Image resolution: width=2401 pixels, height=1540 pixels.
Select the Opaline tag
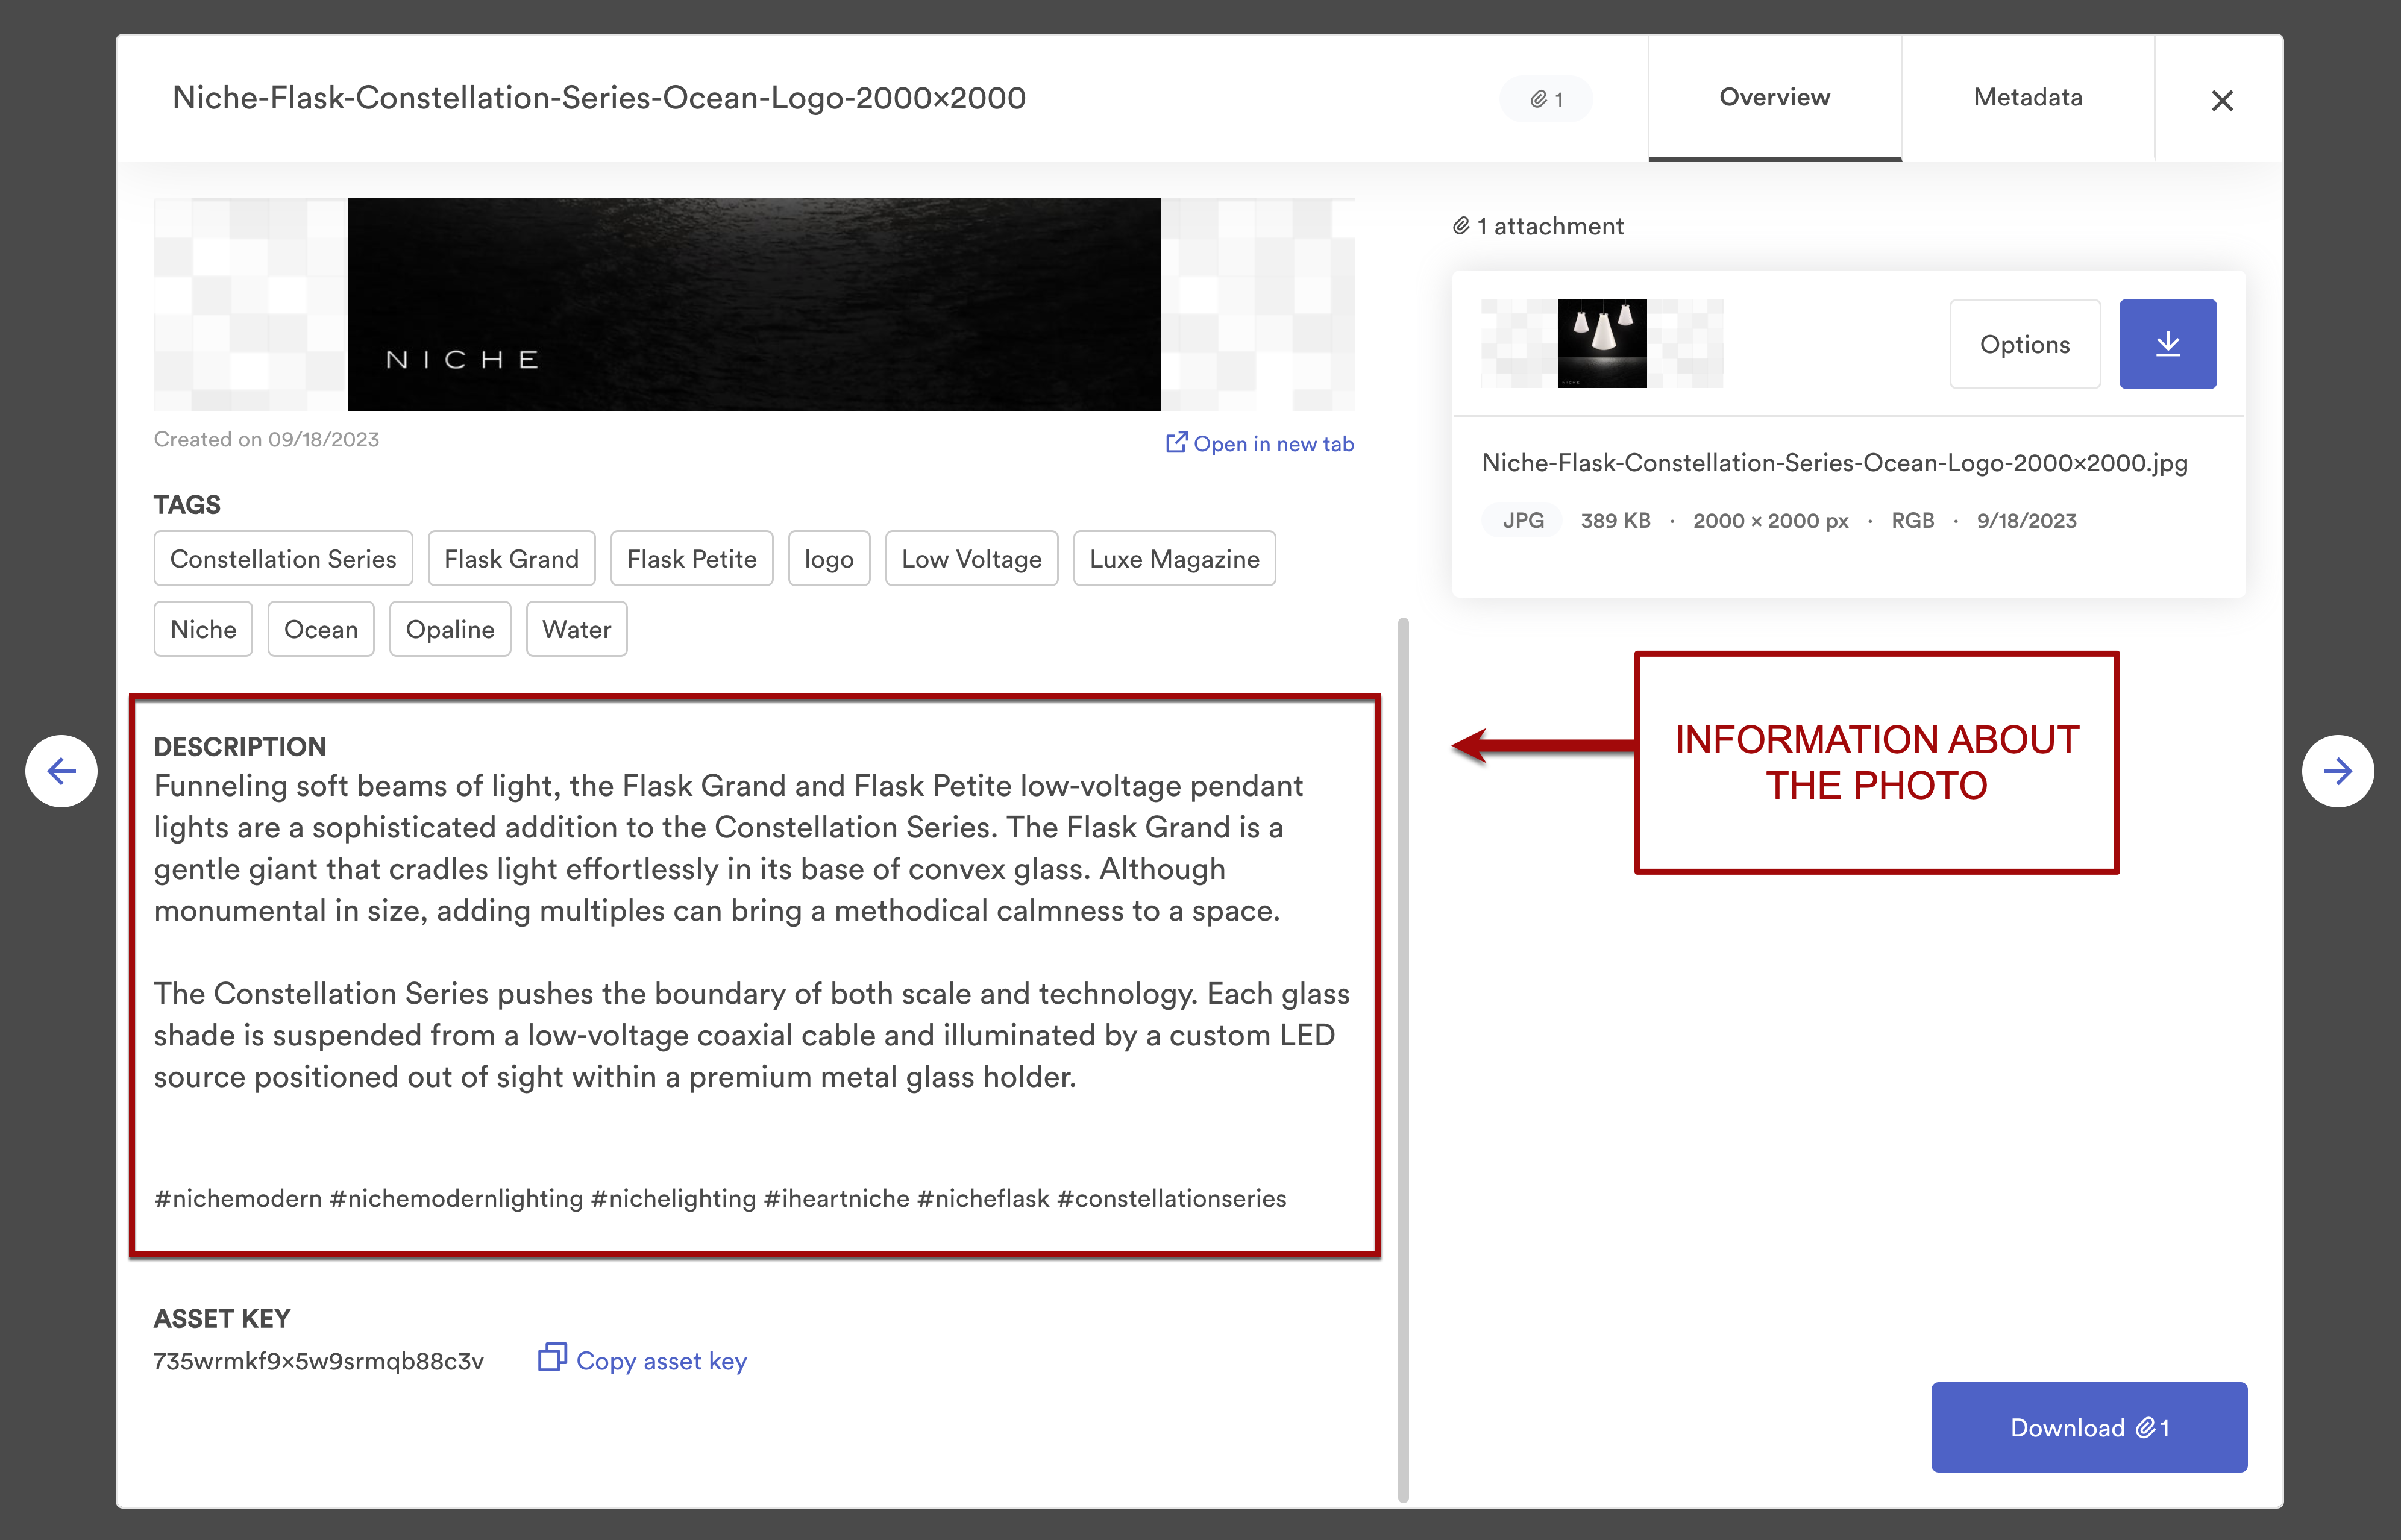click(450, 629)
